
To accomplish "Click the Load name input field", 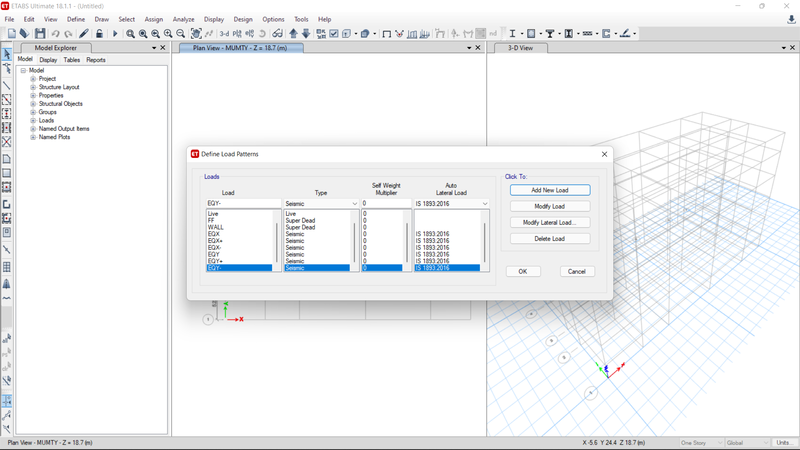I will 243,204.
